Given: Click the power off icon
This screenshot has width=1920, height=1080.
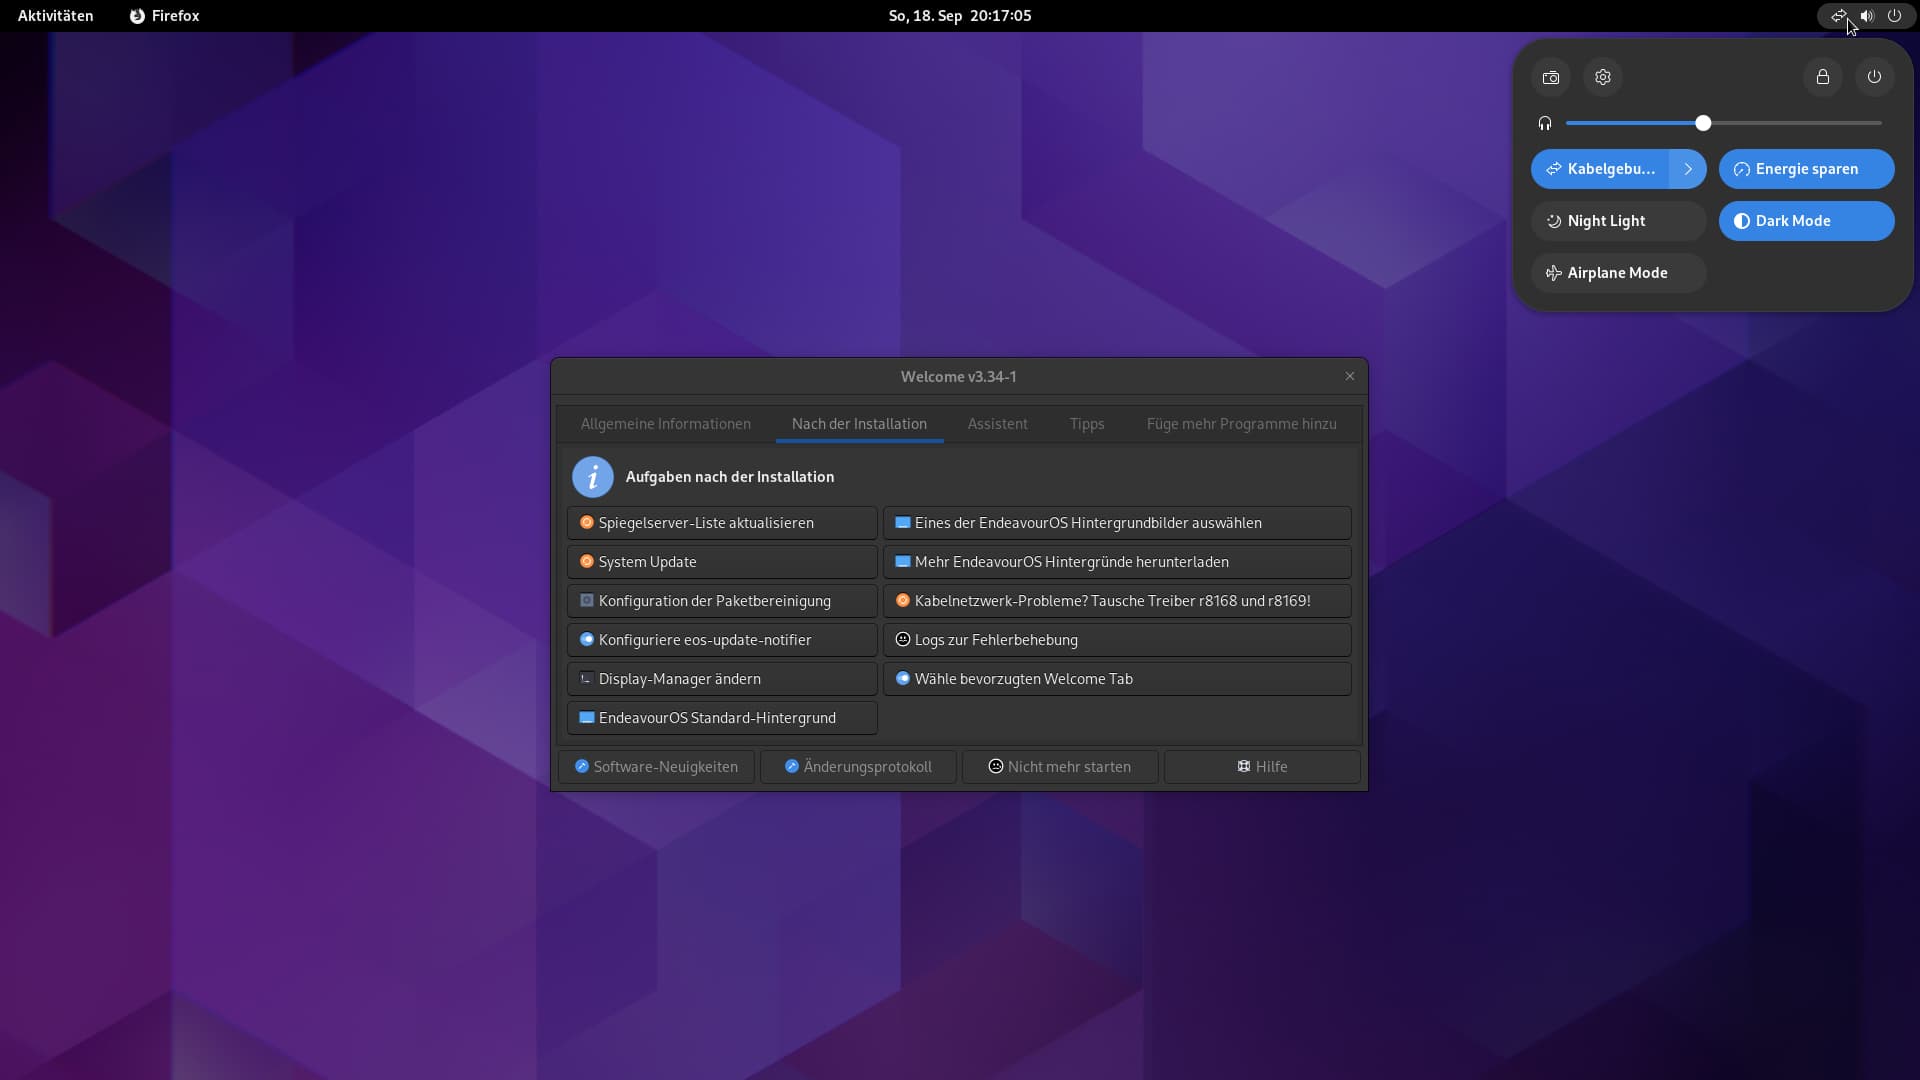Looking at the screenshot, I should coord(1874,76).
